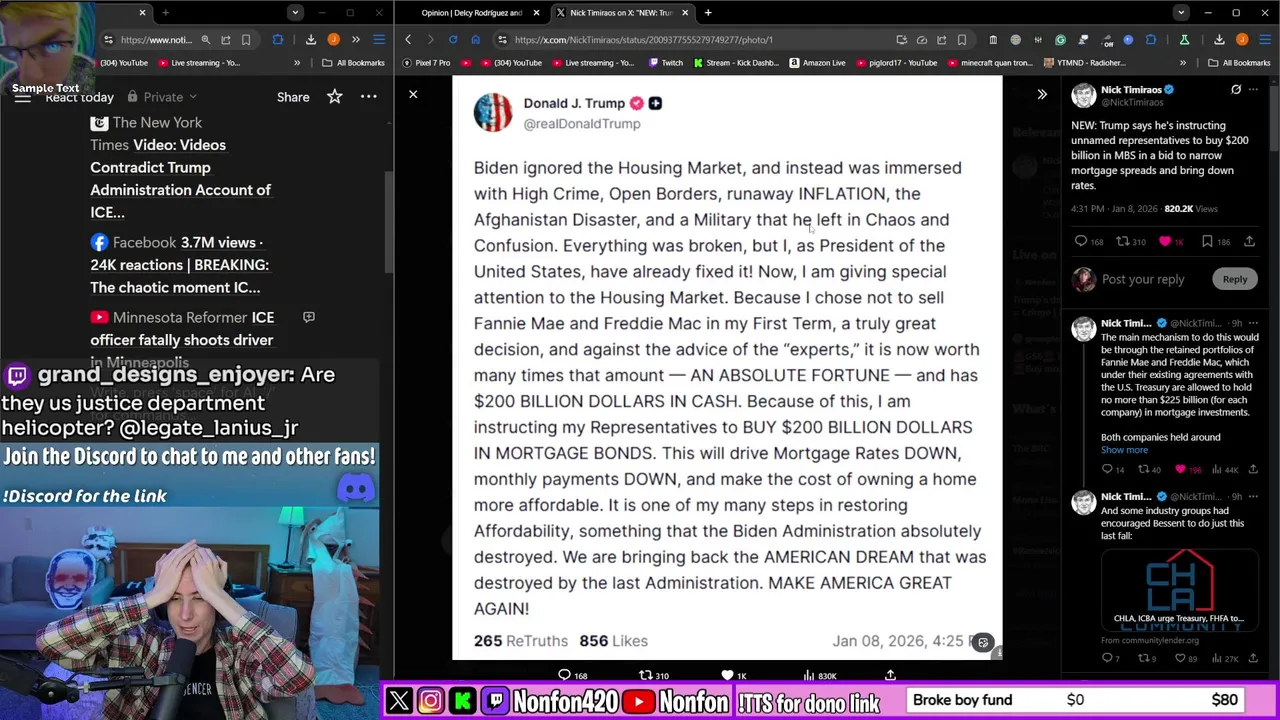Show more of the thread reply text
Screen dimensions: 1280x720
tap(1124, 450)
